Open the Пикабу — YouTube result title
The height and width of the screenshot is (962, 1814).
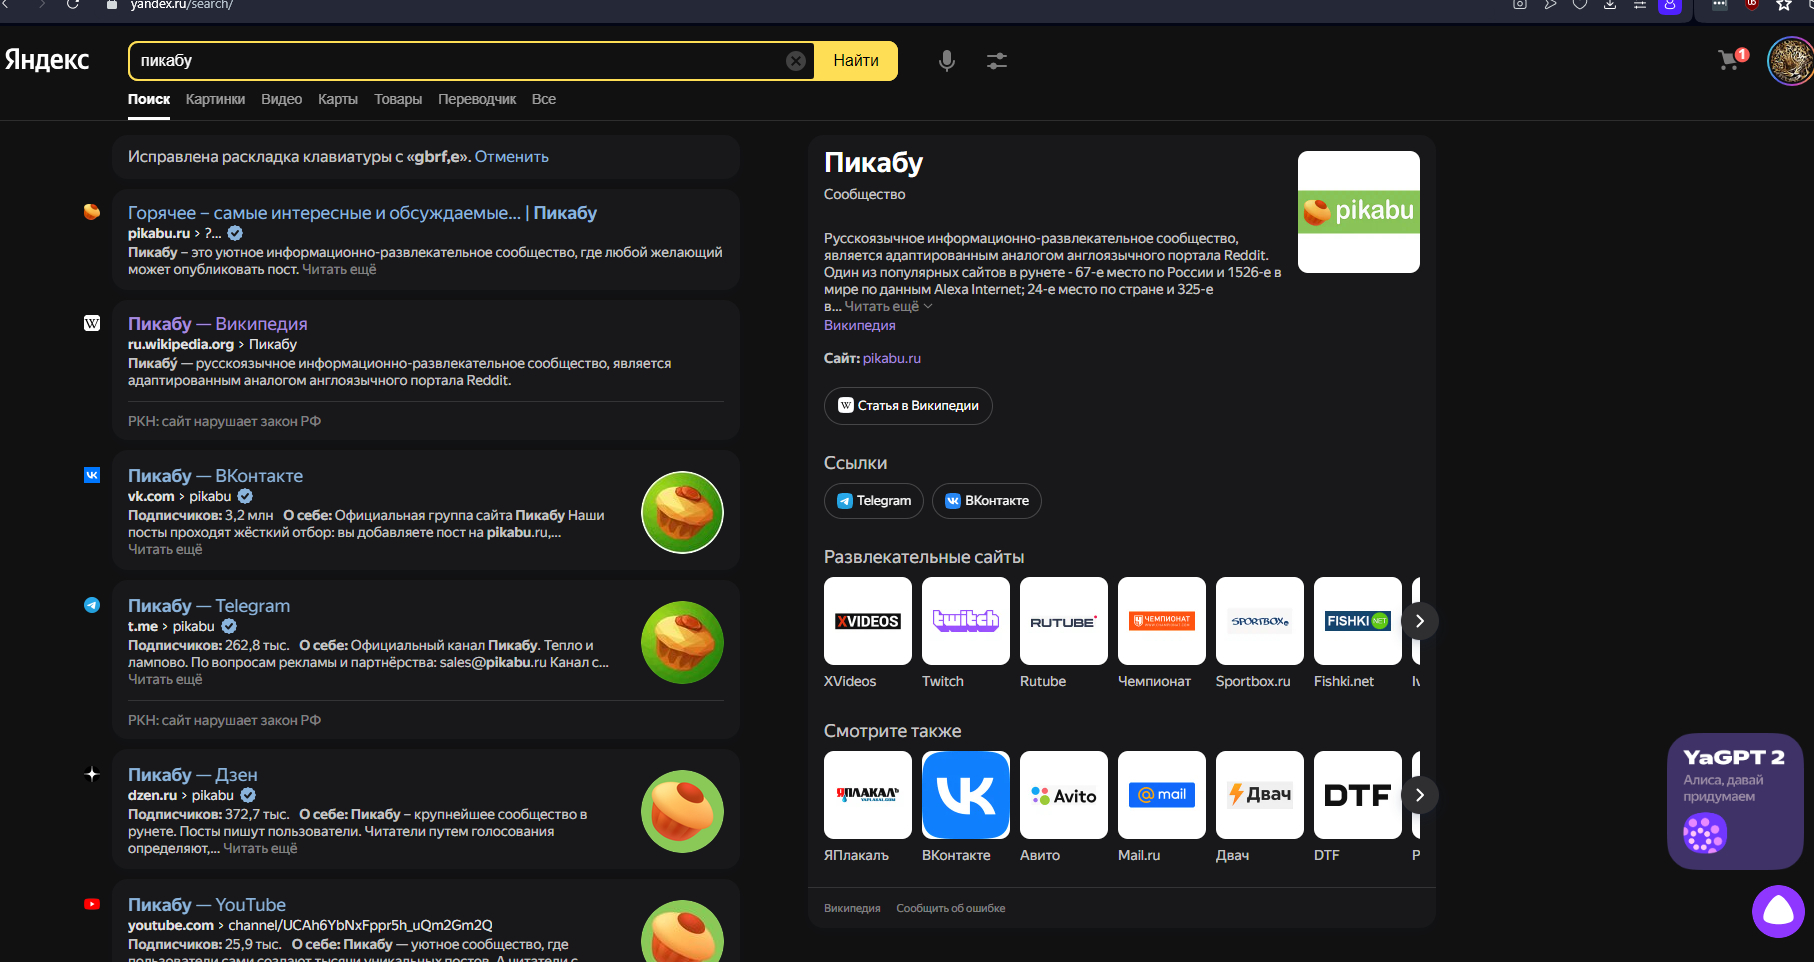[207, 905]
